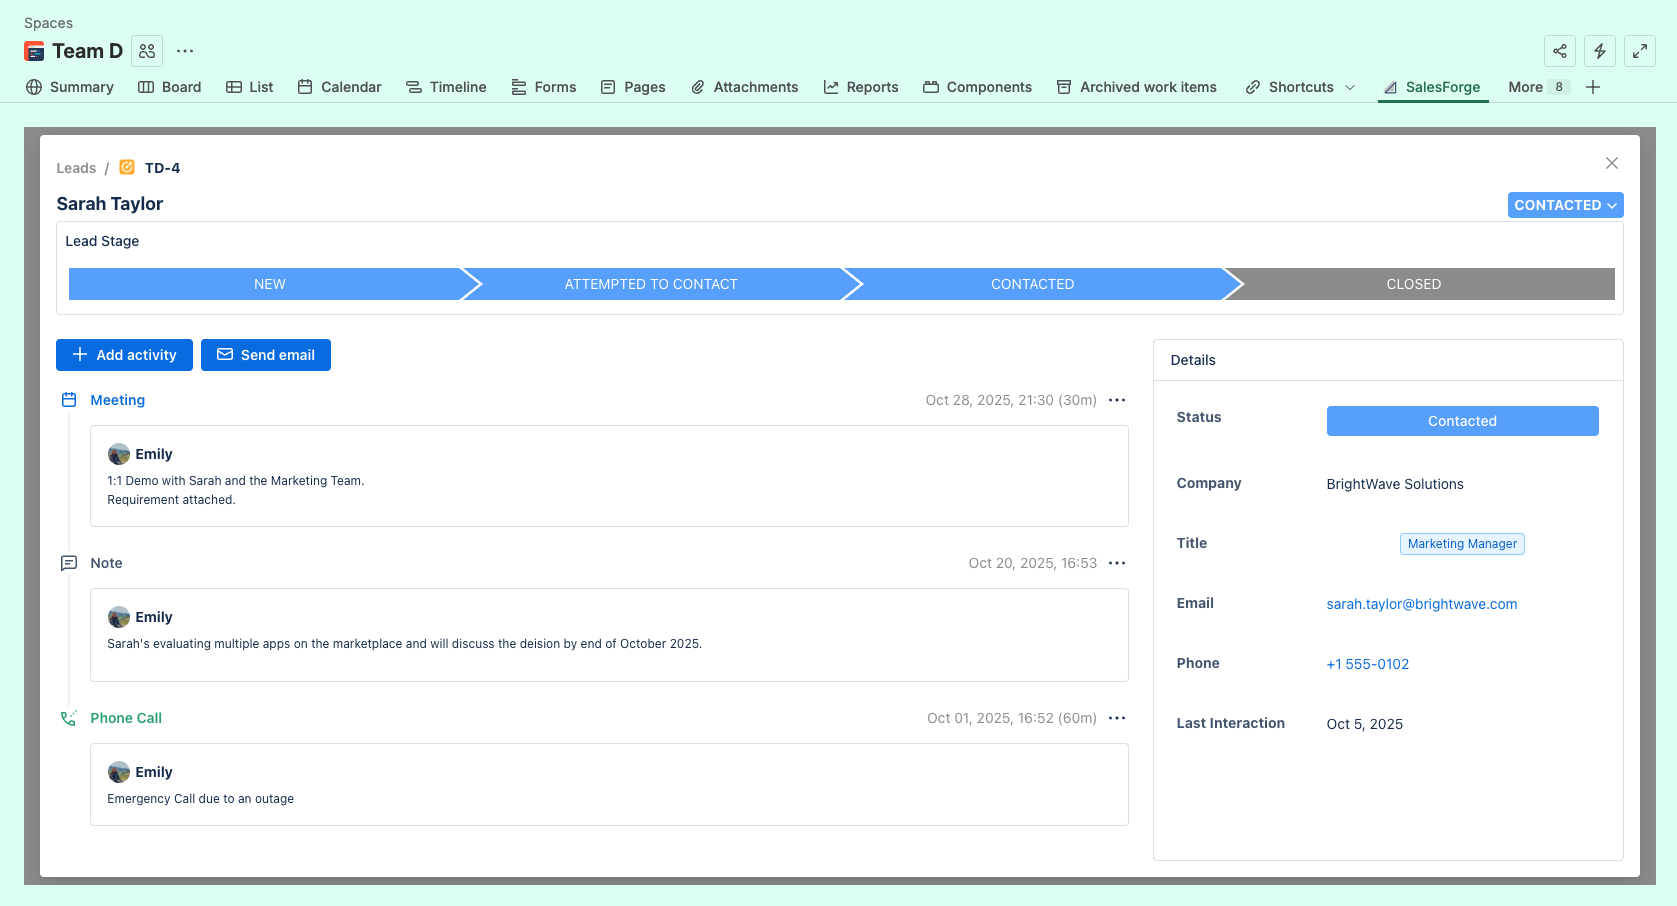1677x906 pixels.
Task: Open the Note activity options ellipsis
Action: pos(1117,563)
